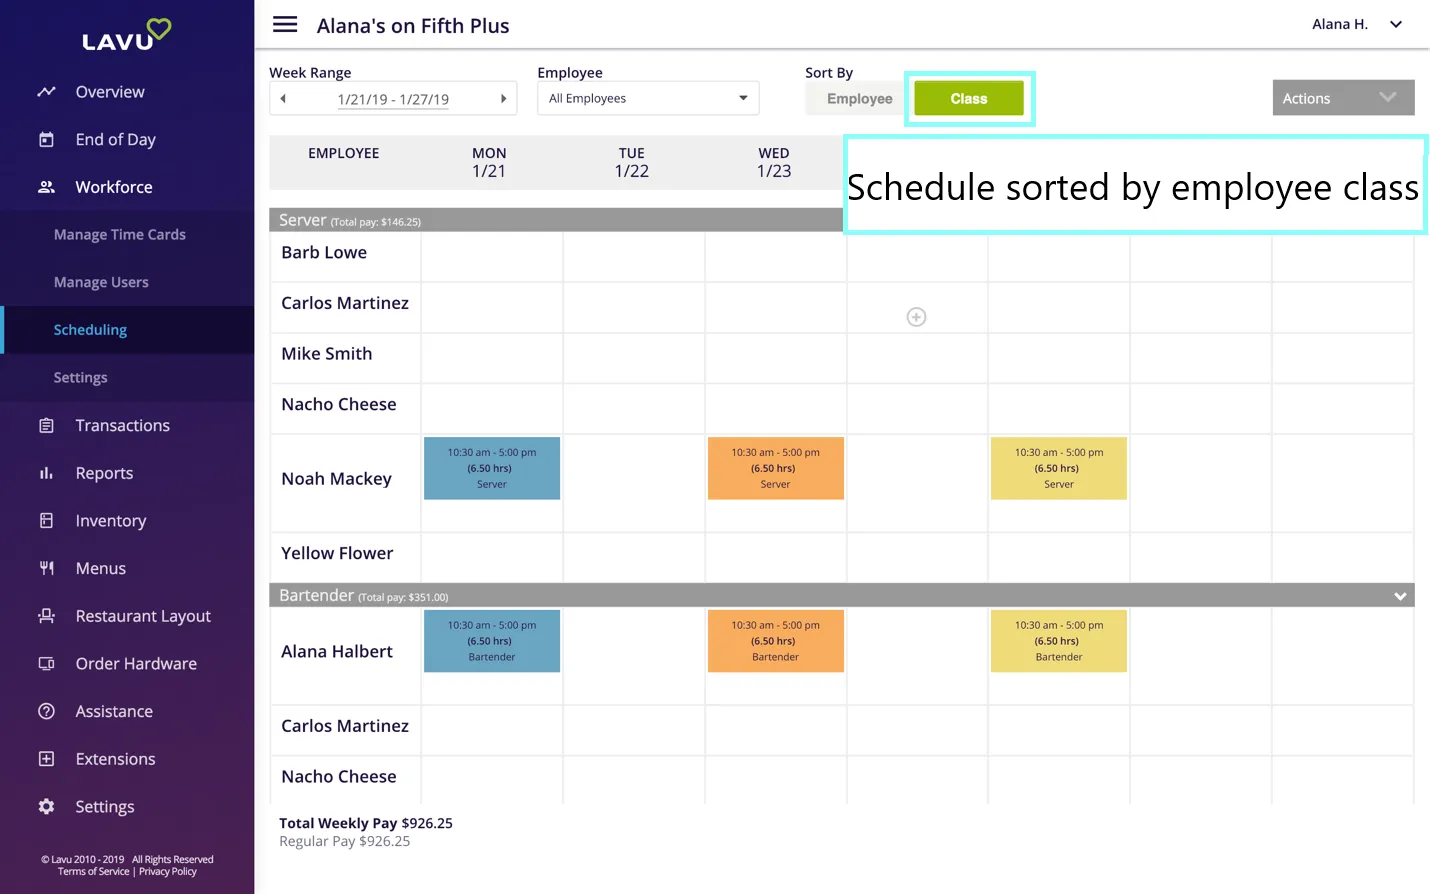Image resolution: width=1430 pixels, height=894 pixels.
Task: Click the Workforce people icon
Action: pos(46,187)
